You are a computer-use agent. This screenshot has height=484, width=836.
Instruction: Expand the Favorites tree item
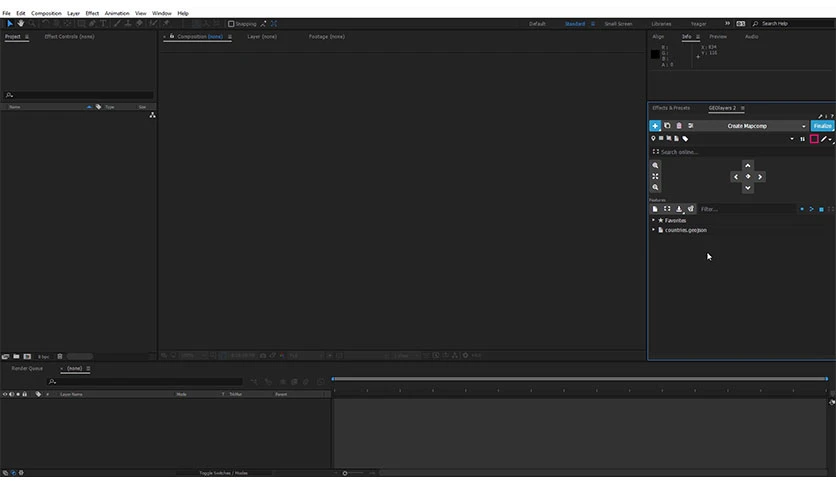(x=653, y=220)
